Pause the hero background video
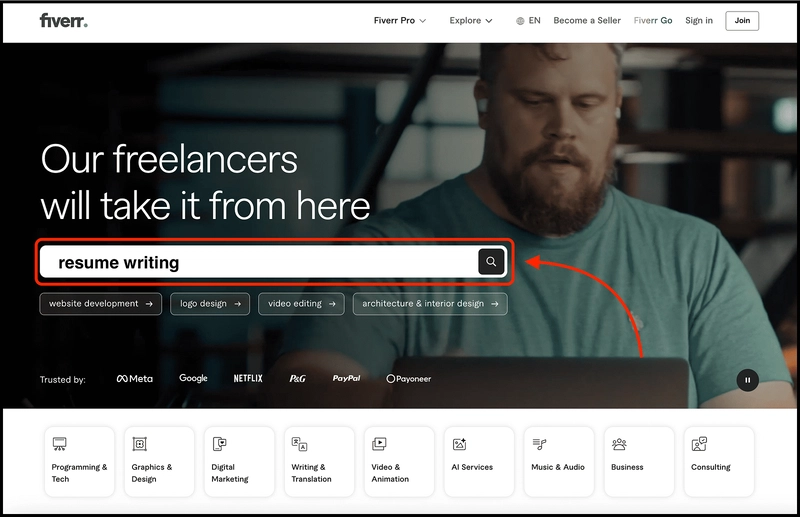The height and width of the screenshot is (517, 800). point(747,380)
